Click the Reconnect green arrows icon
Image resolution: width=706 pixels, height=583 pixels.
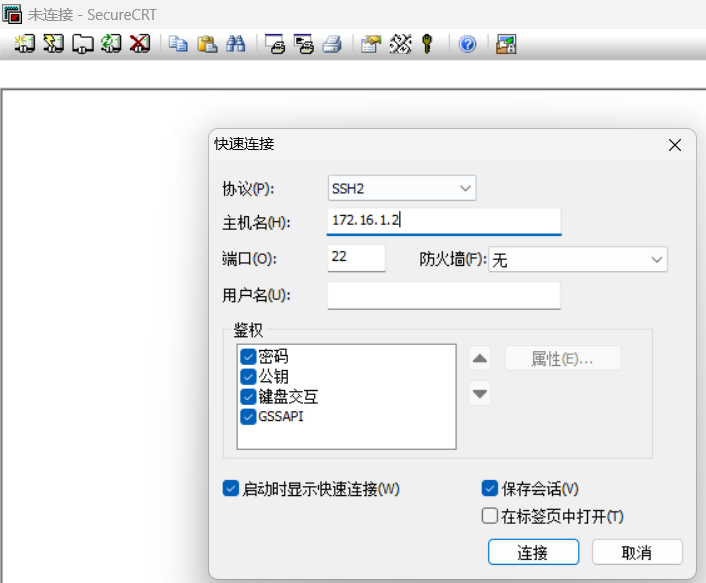[x=111, y=44]
